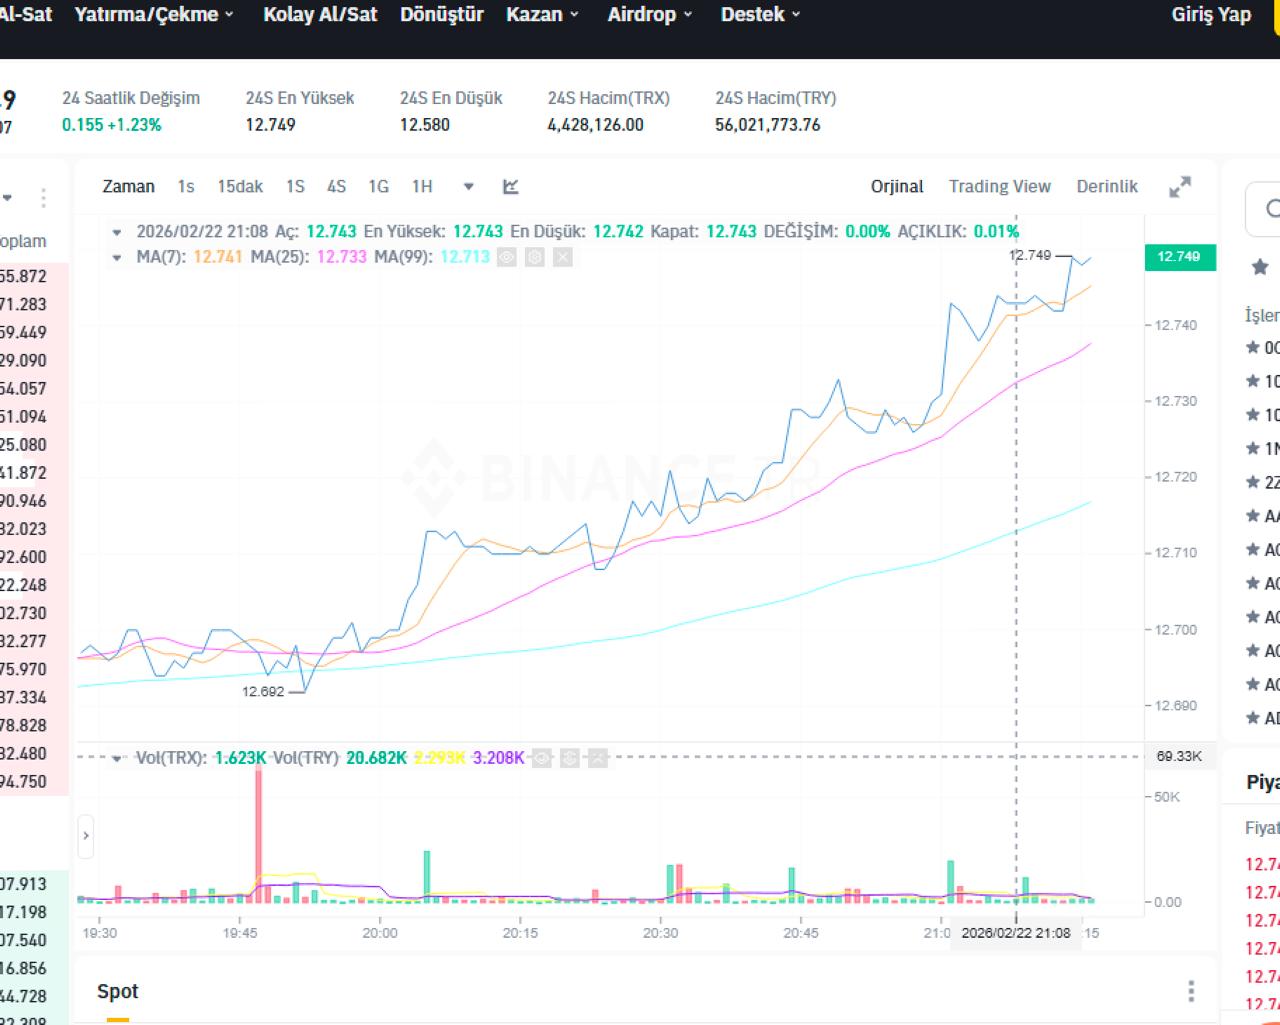Toggle Vol indicator visibility eye
This screenshot has height=1025, width=1280.
(541, 758)
